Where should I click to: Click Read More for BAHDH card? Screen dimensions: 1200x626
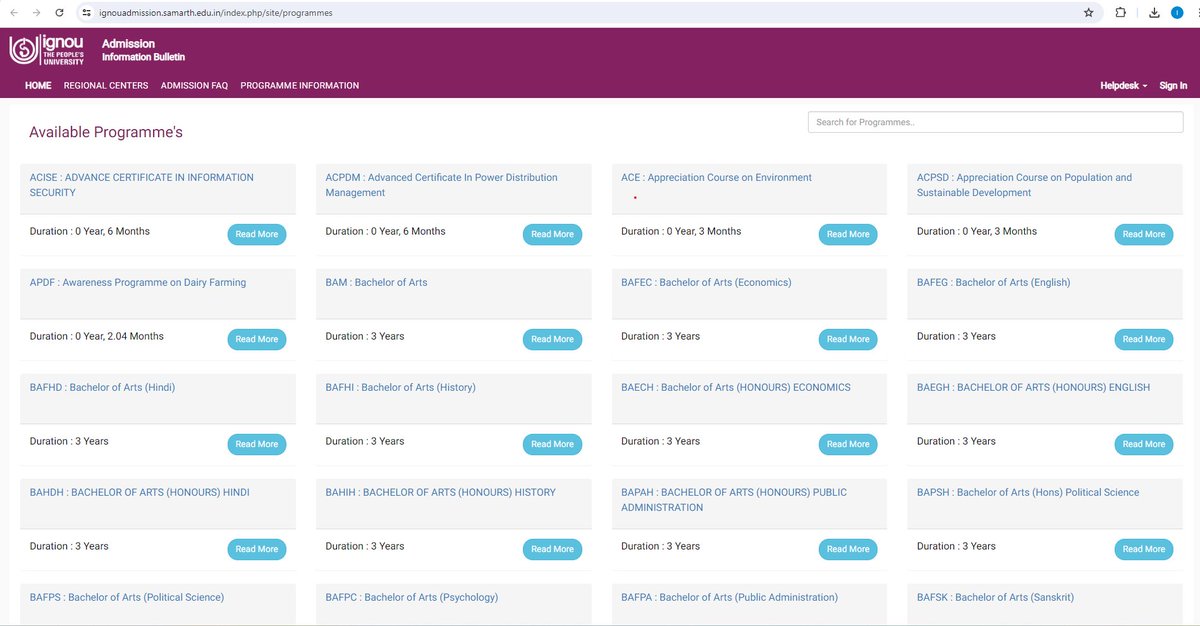tap(257, 549)
